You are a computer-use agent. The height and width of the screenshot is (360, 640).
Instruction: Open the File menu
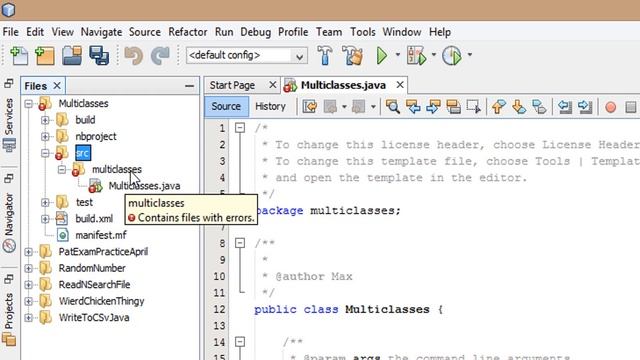[10, 32]
